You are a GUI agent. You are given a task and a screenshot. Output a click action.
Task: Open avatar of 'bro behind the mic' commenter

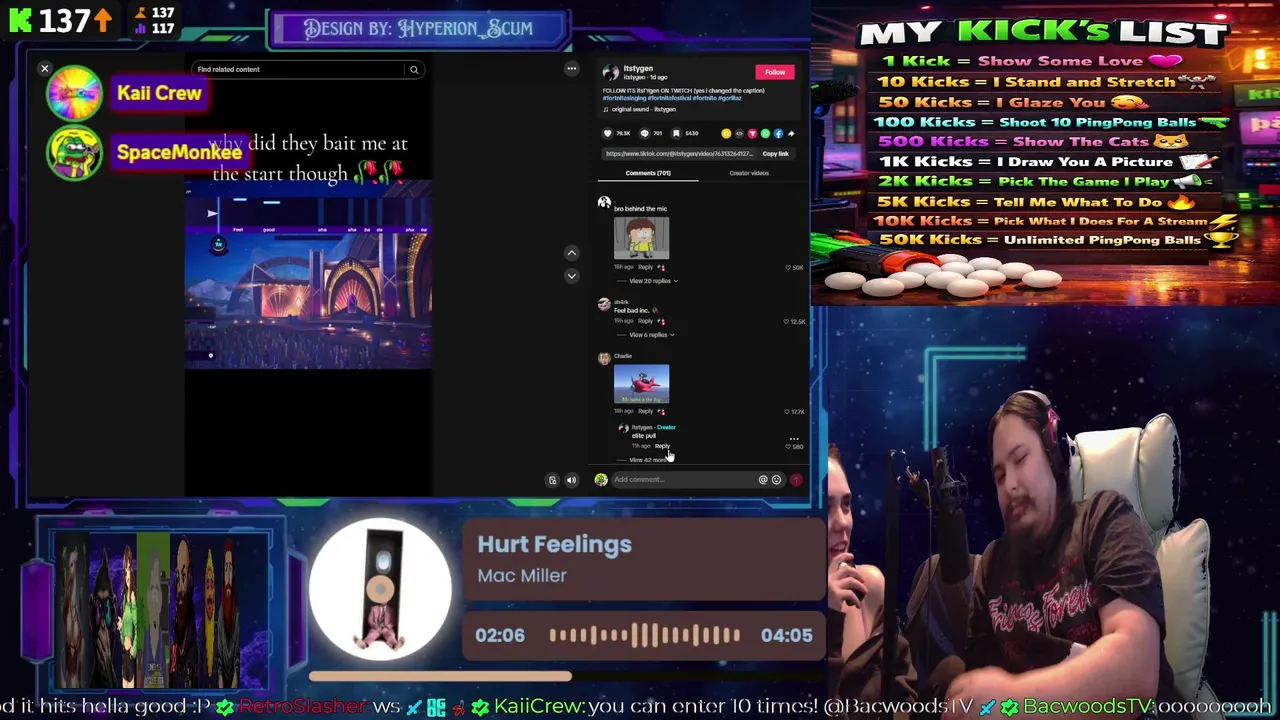pyautogui.click(x=604, y=203)
